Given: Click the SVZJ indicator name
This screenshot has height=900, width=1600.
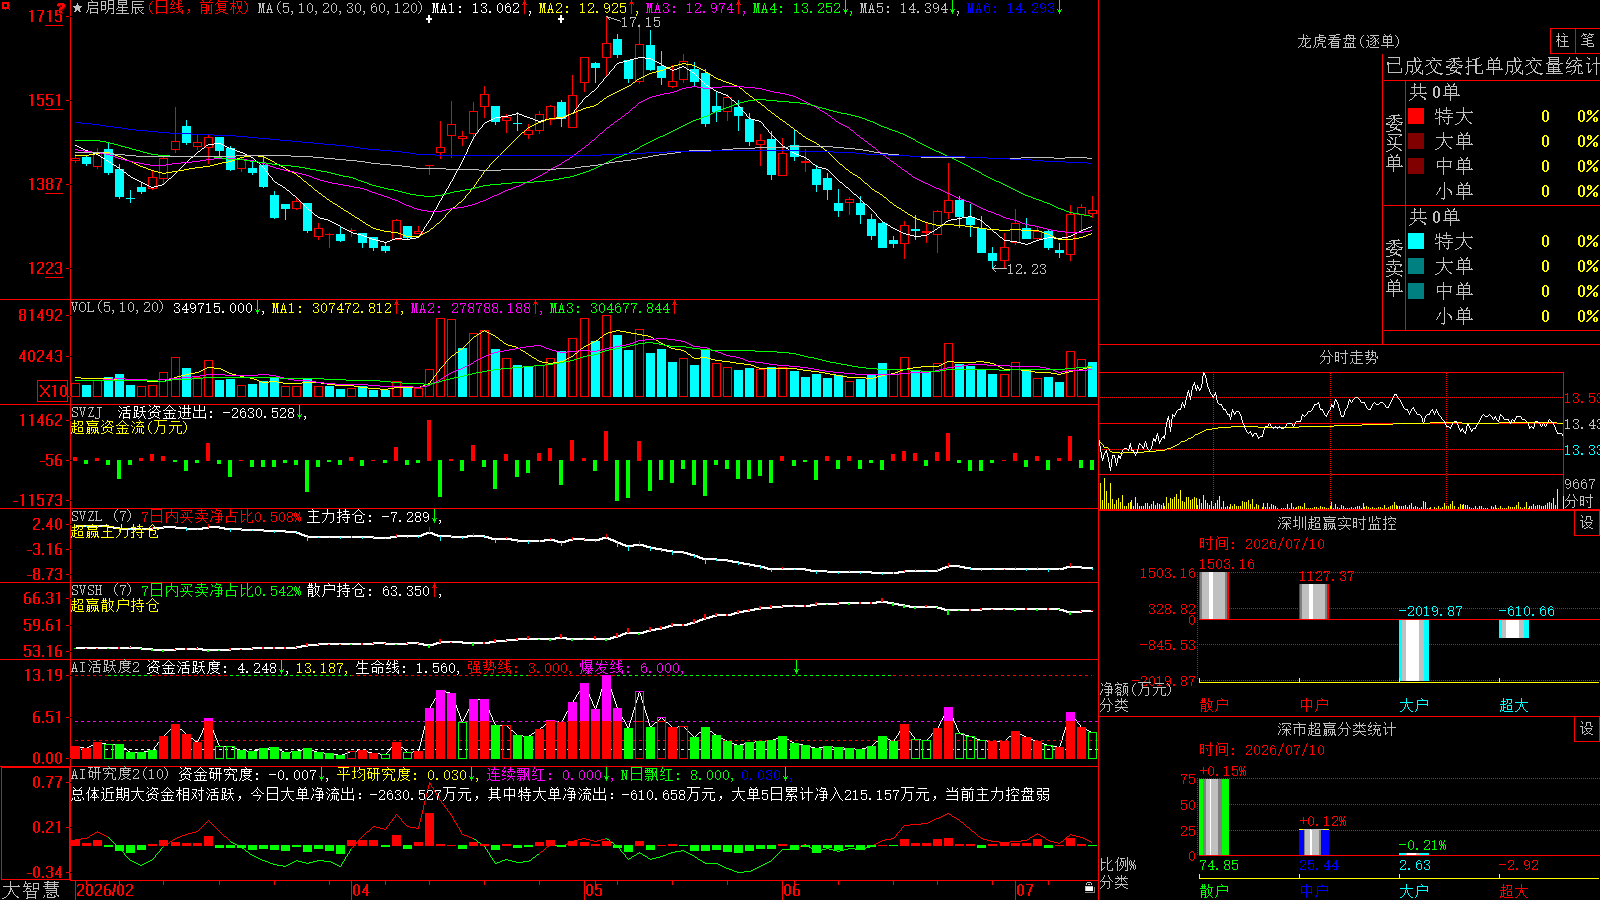Looking at the screenshot, I should click(x=87, y=412).
